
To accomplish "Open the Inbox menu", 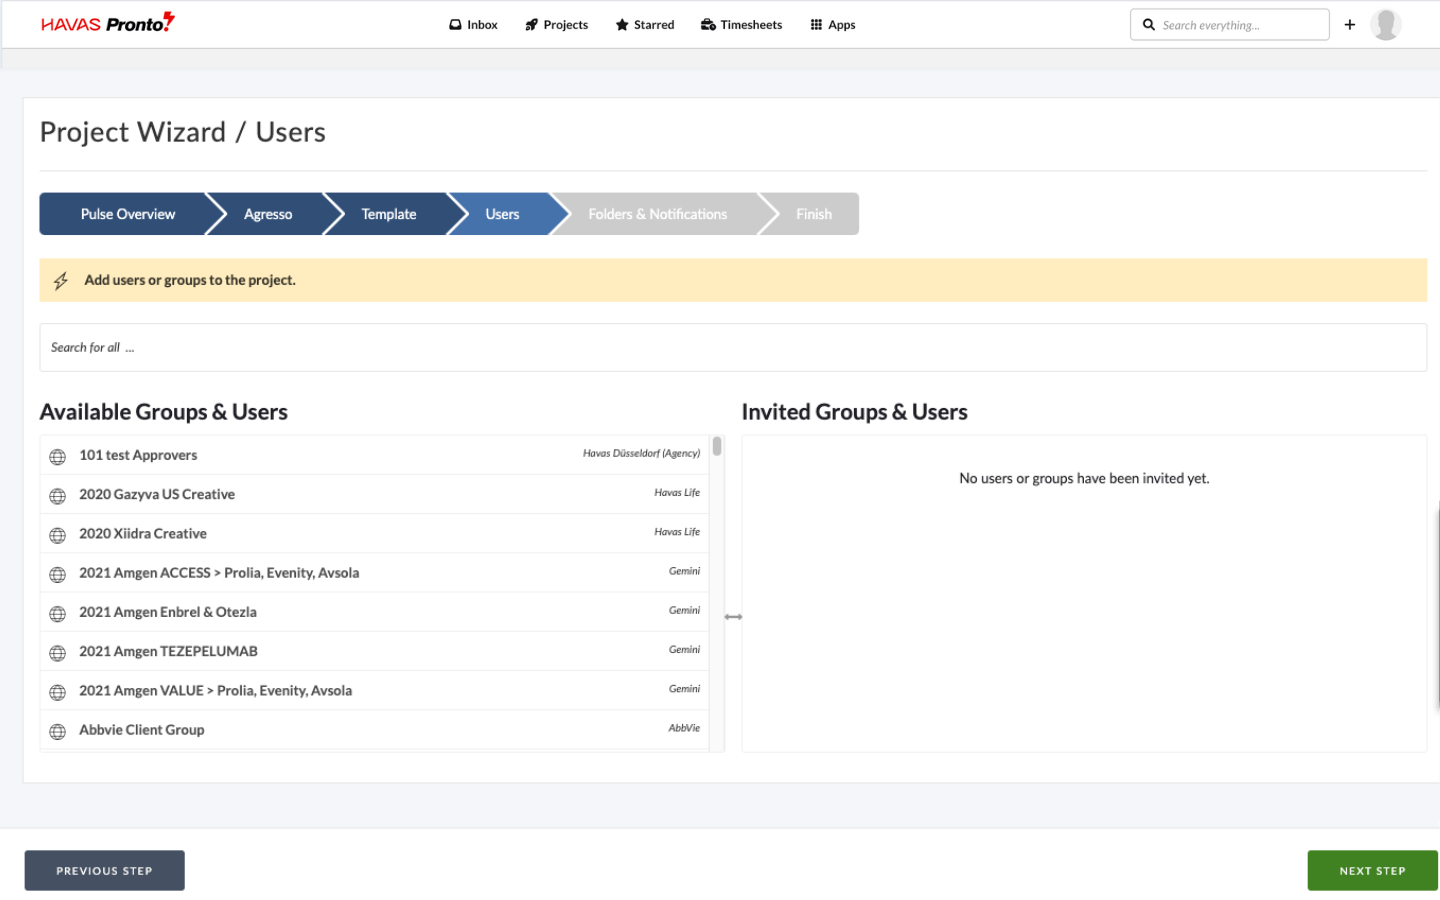I will (473, 25).
